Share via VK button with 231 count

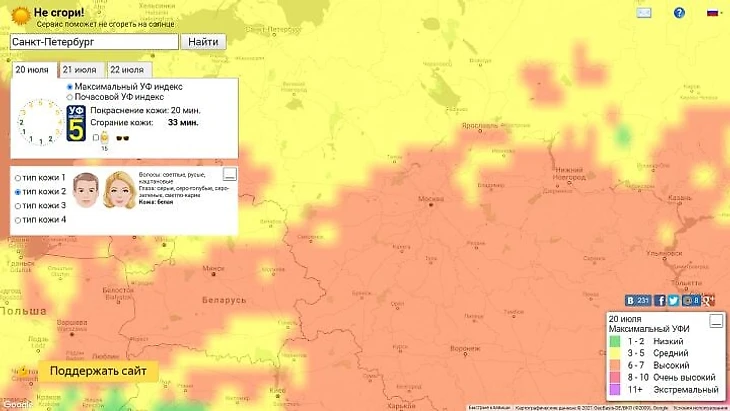[638, 301]
